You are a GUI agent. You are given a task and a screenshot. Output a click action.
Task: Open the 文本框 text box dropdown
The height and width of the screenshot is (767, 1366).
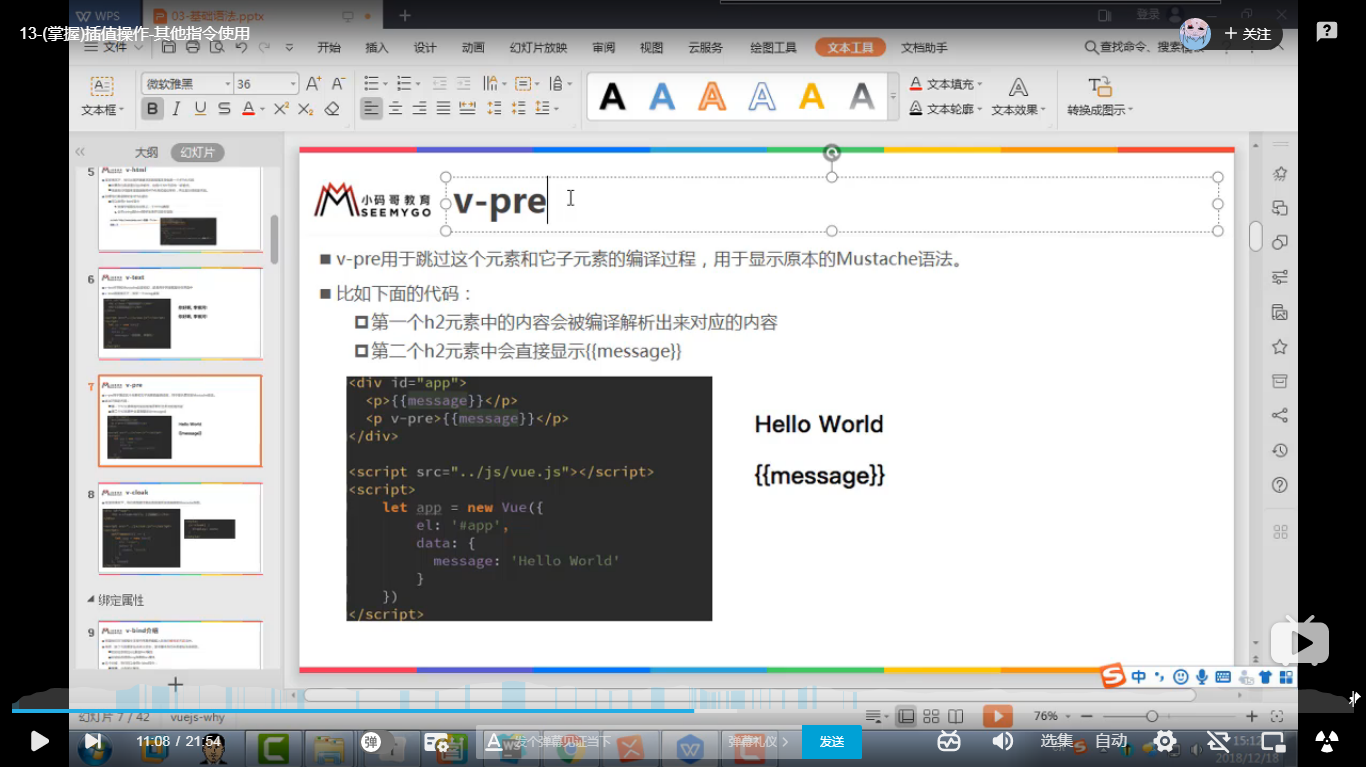103,111
